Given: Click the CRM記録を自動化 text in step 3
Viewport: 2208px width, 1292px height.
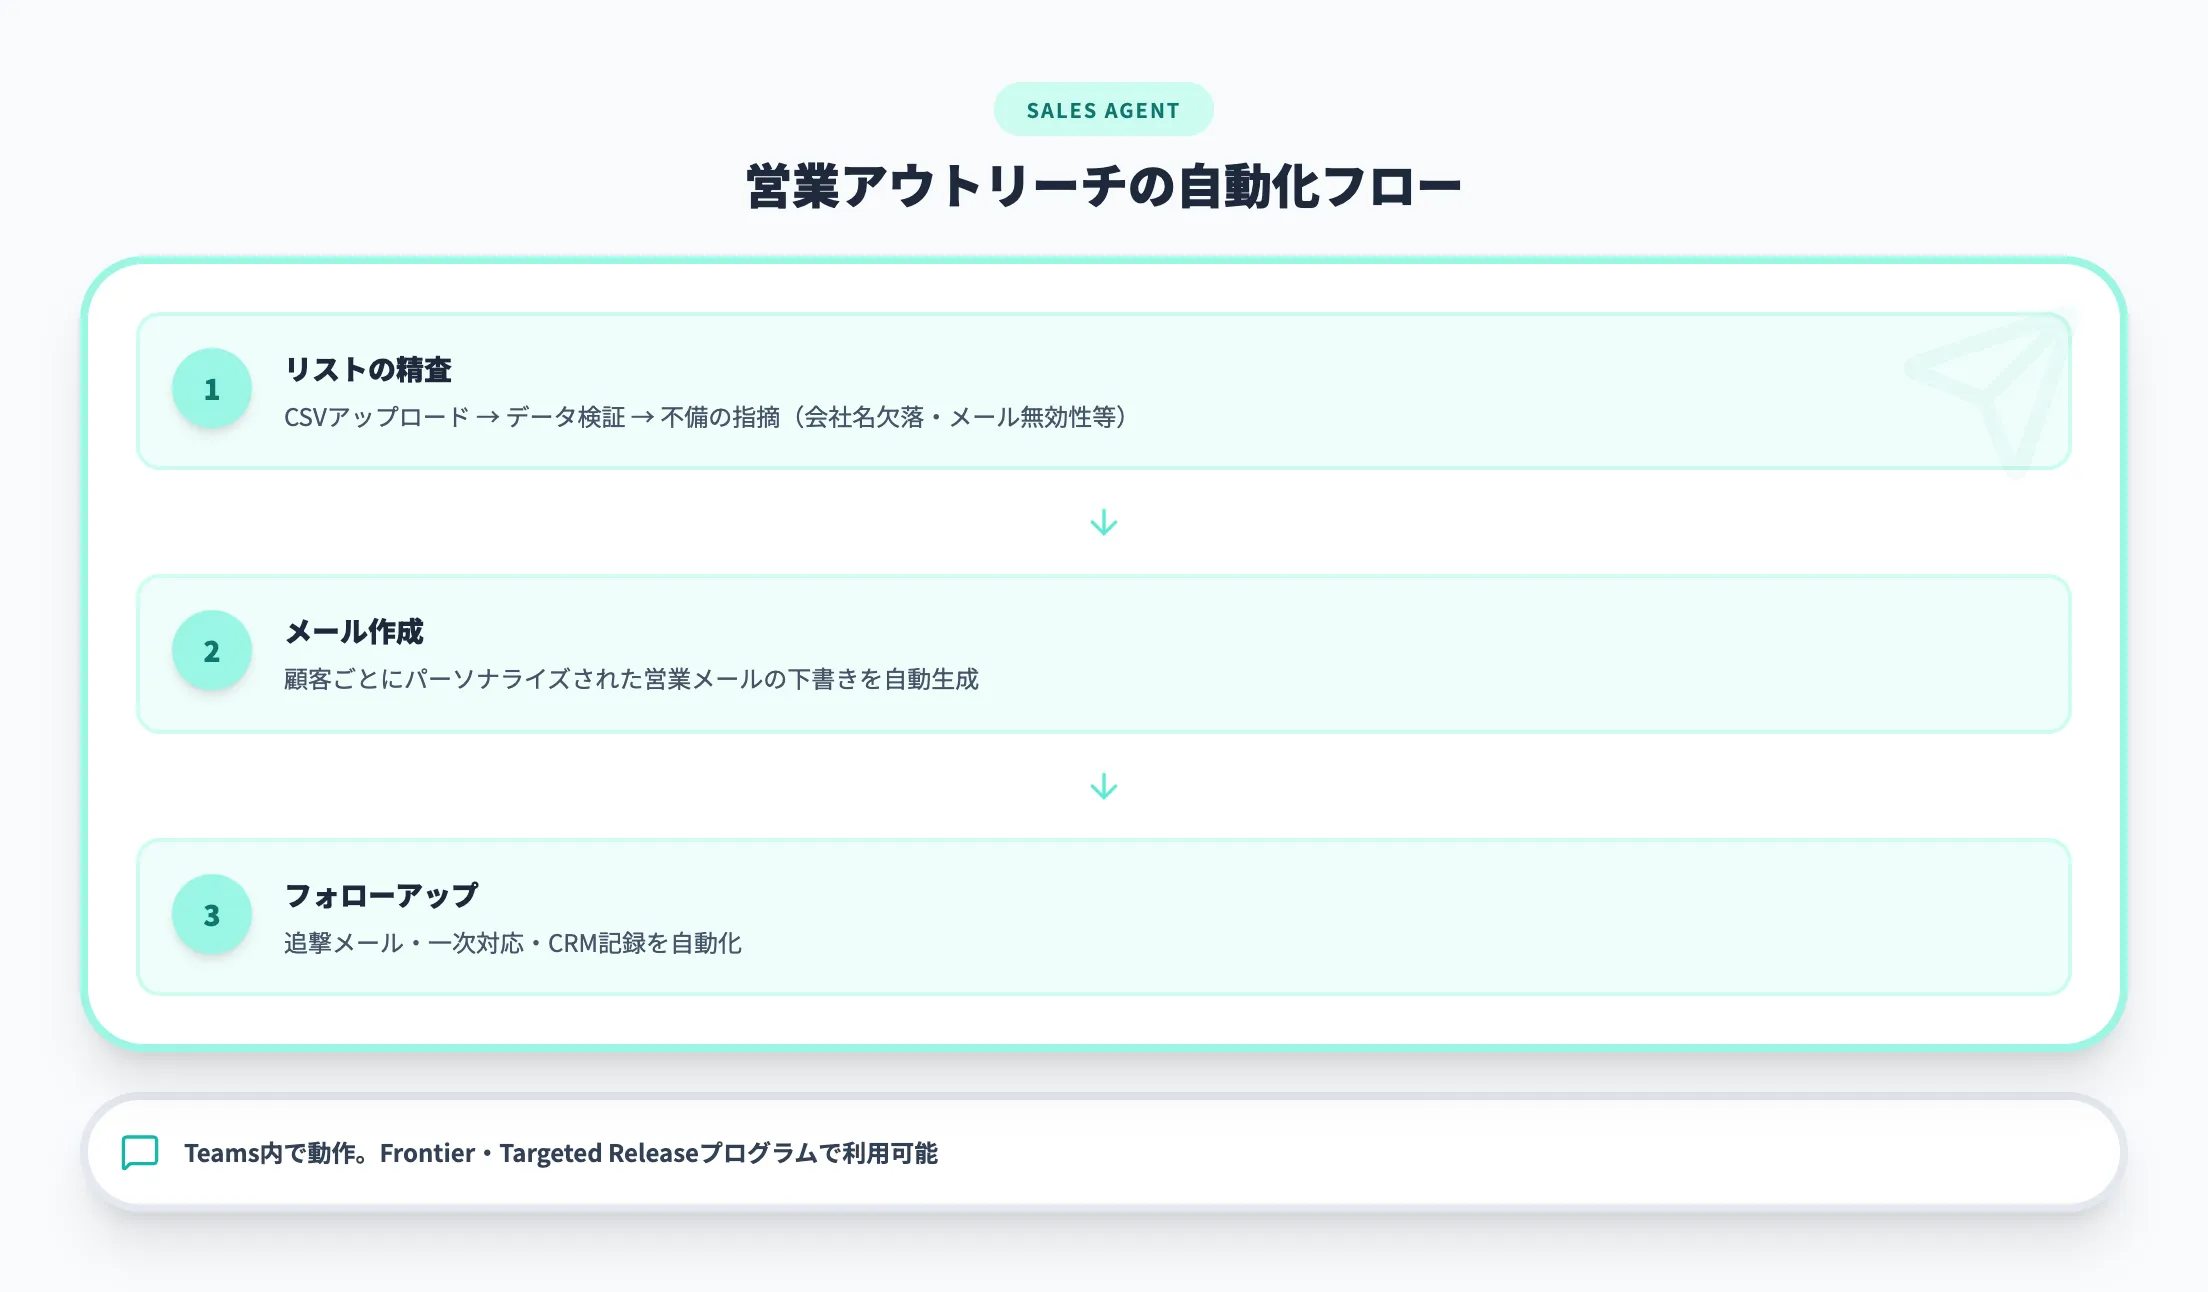Looking at the screenshot, I should point(644,943).
